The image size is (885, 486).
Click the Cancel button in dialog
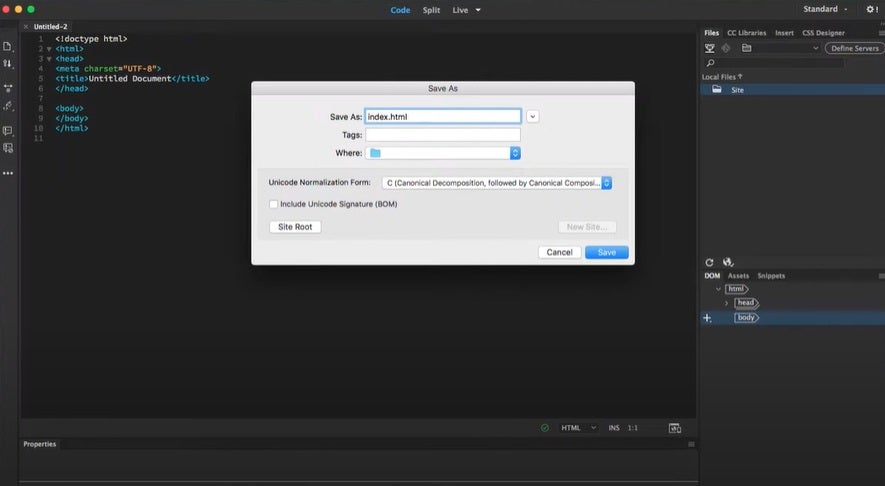[x=559, y=252]
